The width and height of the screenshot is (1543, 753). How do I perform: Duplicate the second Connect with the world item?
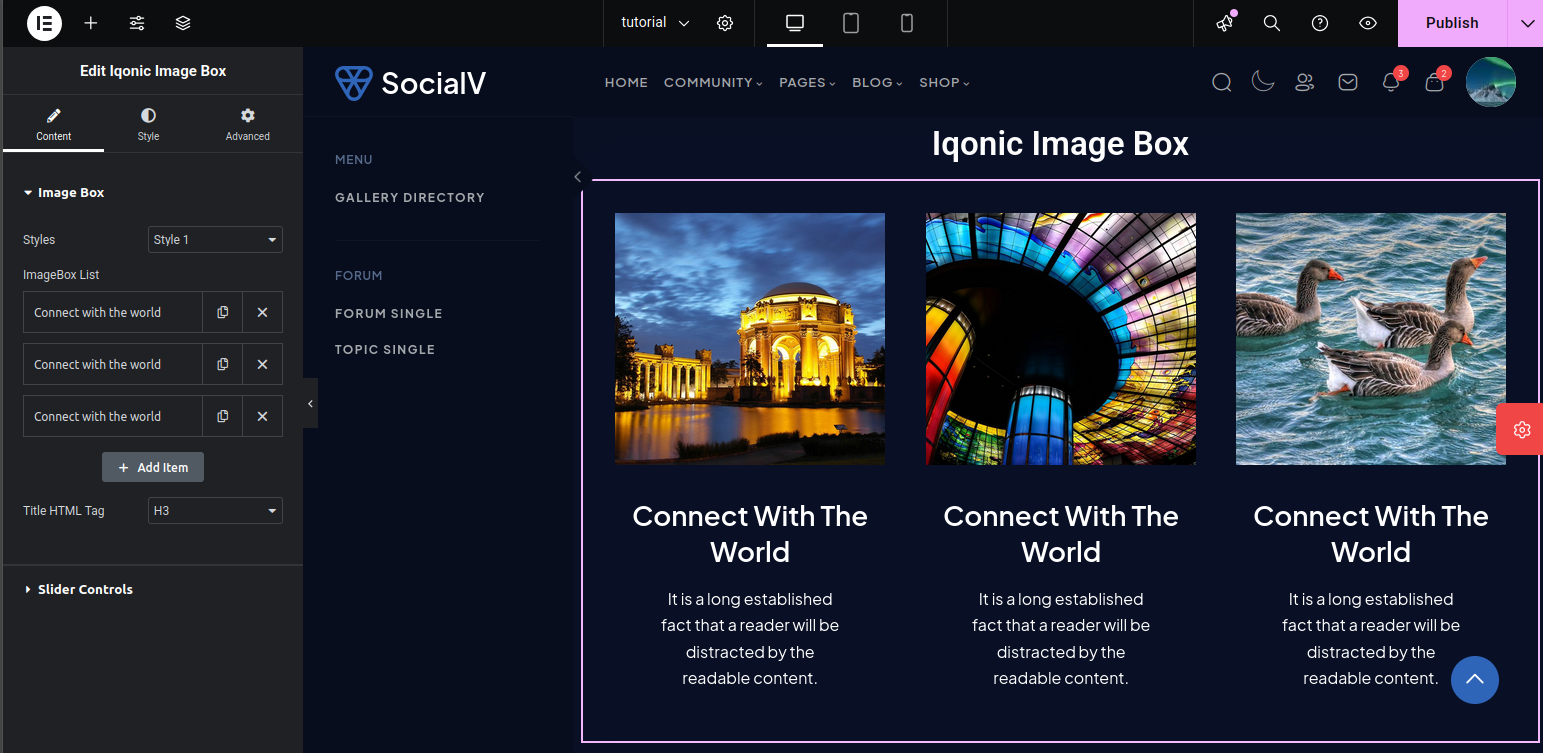click(222, 364)
